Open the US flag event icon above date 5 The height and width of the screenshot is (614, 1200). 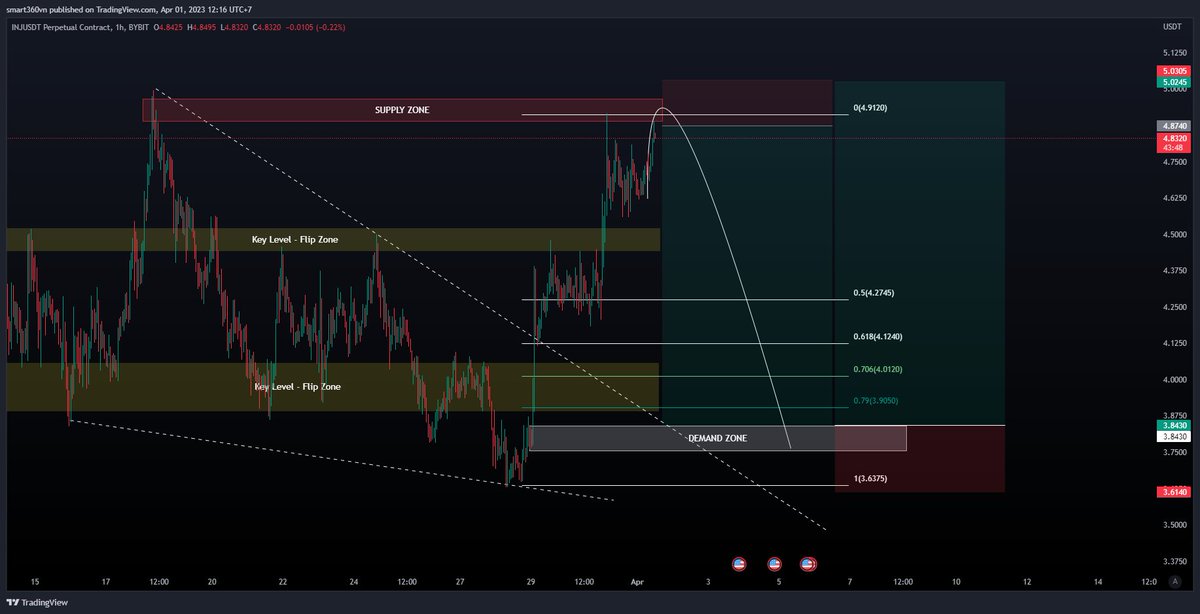click(x=774, y=564)
